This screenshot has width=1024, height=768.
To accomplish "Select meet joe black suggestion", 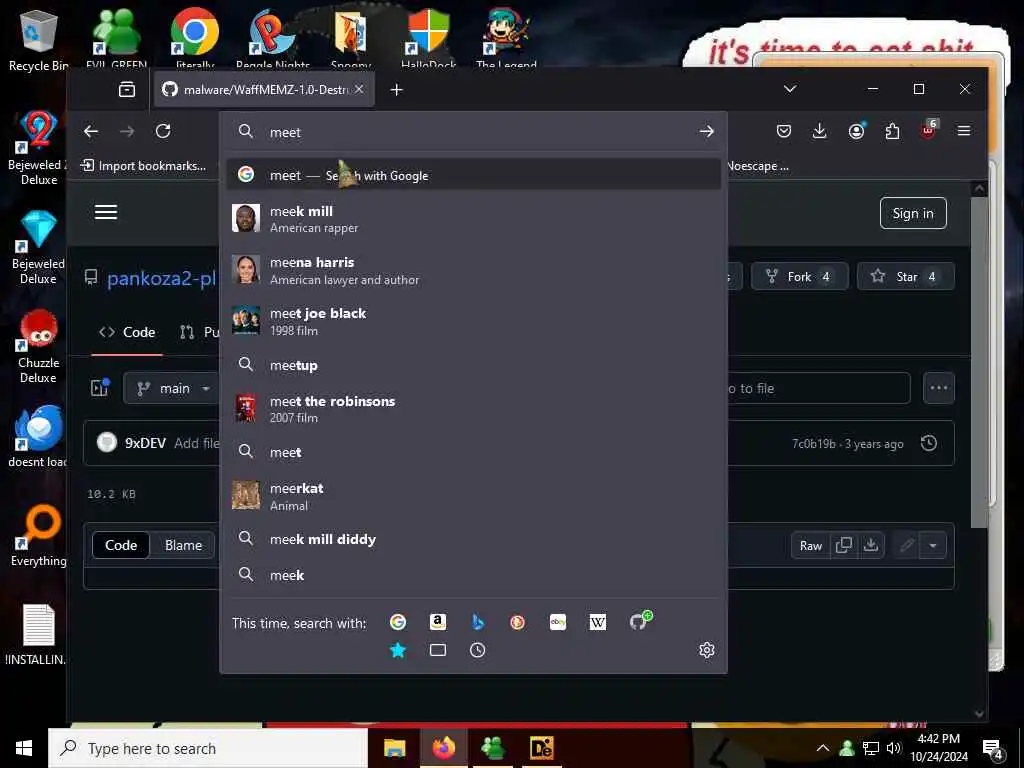I will pos(473,321).
